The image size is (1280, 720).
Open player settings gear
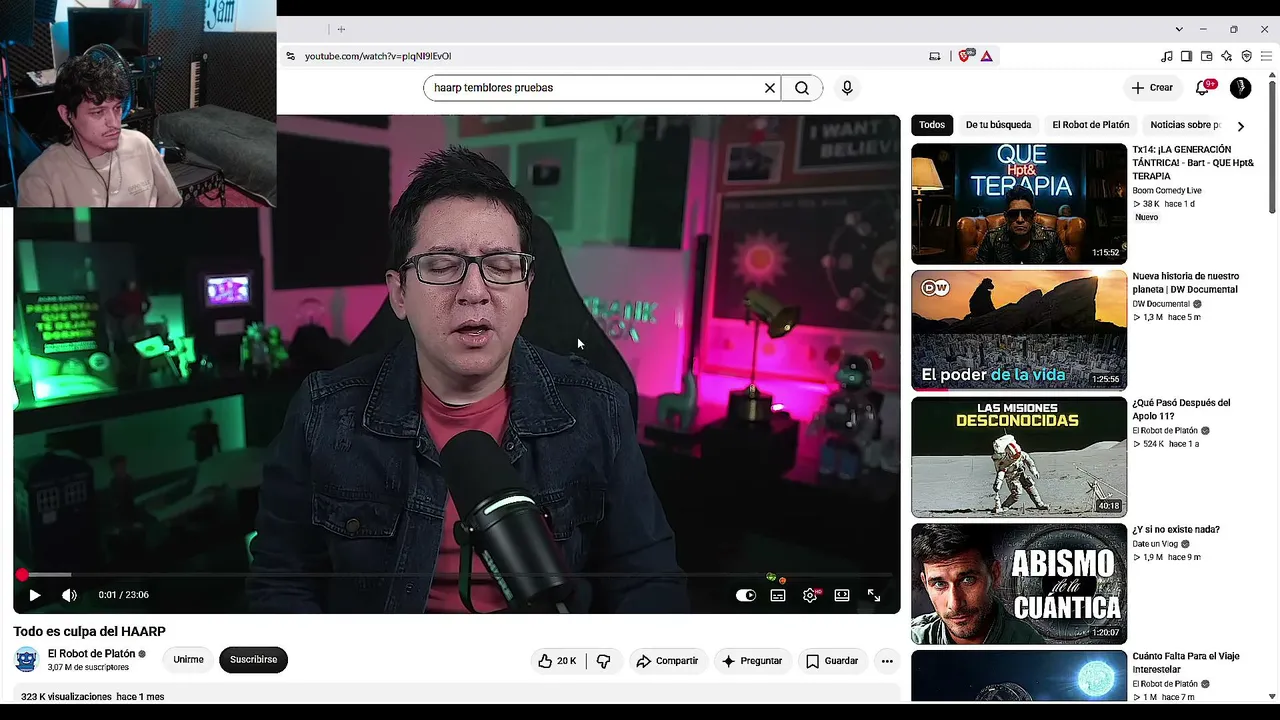pos(810,595)
